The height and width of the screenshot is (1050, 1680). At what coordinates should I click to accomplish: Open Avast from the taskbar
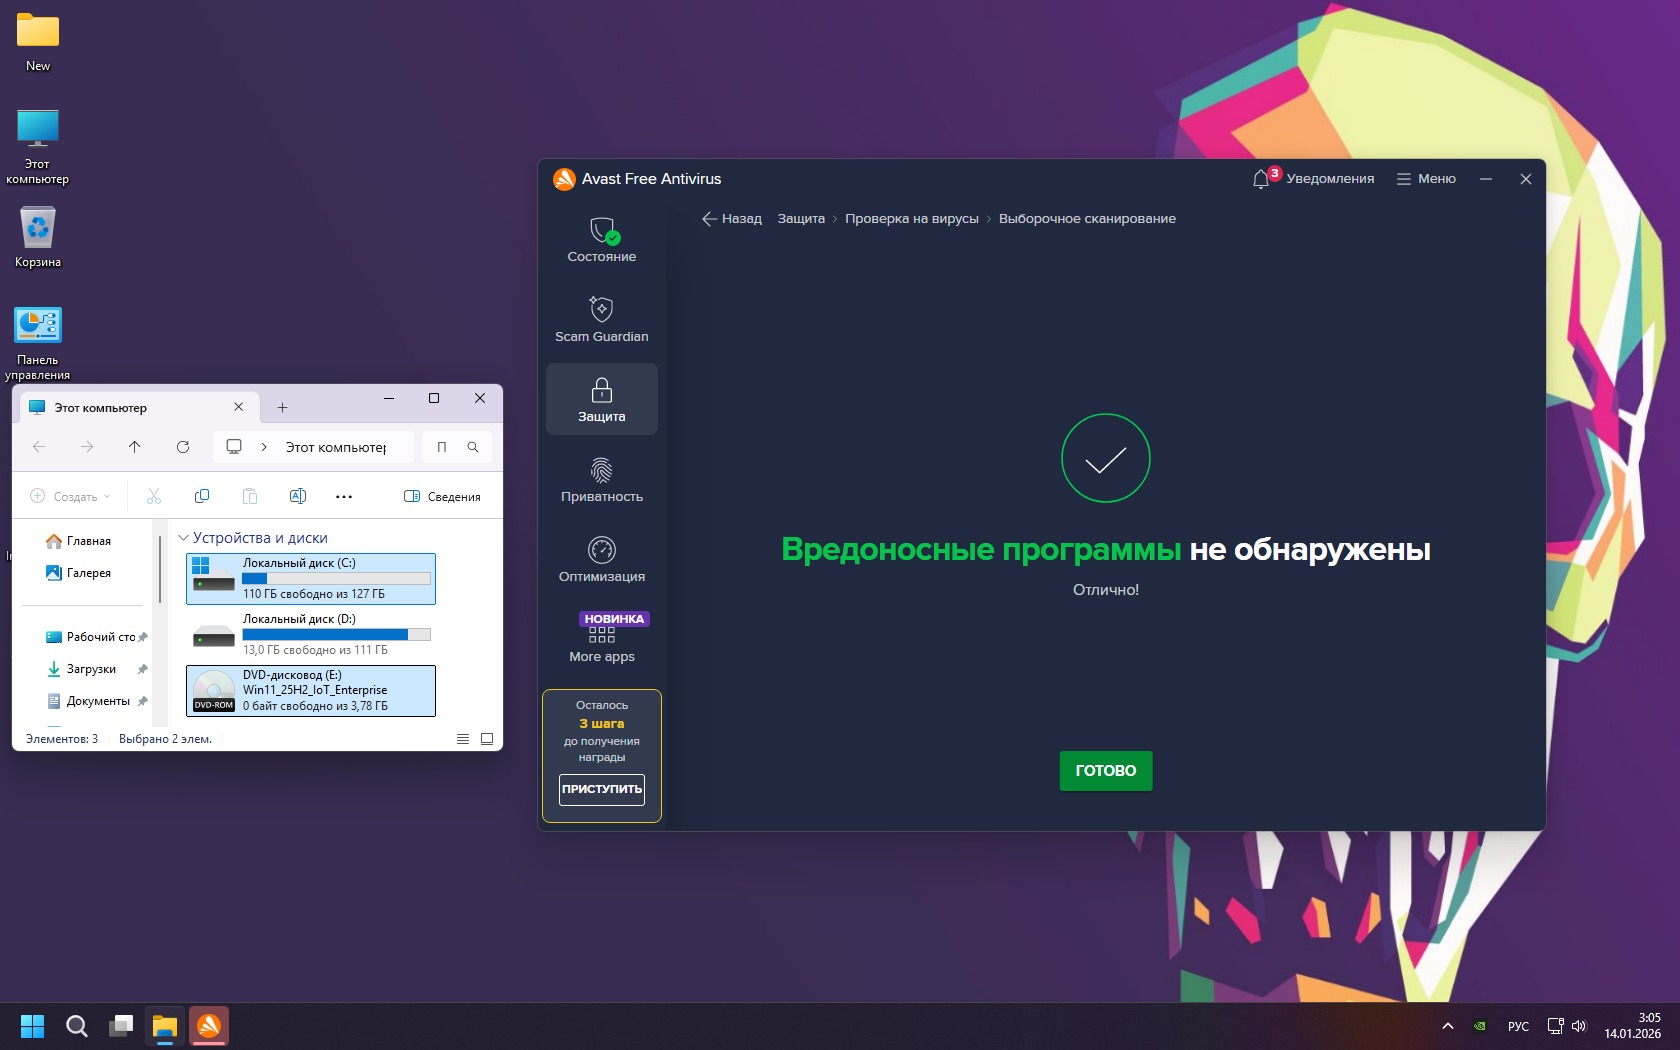[209, 1026]
